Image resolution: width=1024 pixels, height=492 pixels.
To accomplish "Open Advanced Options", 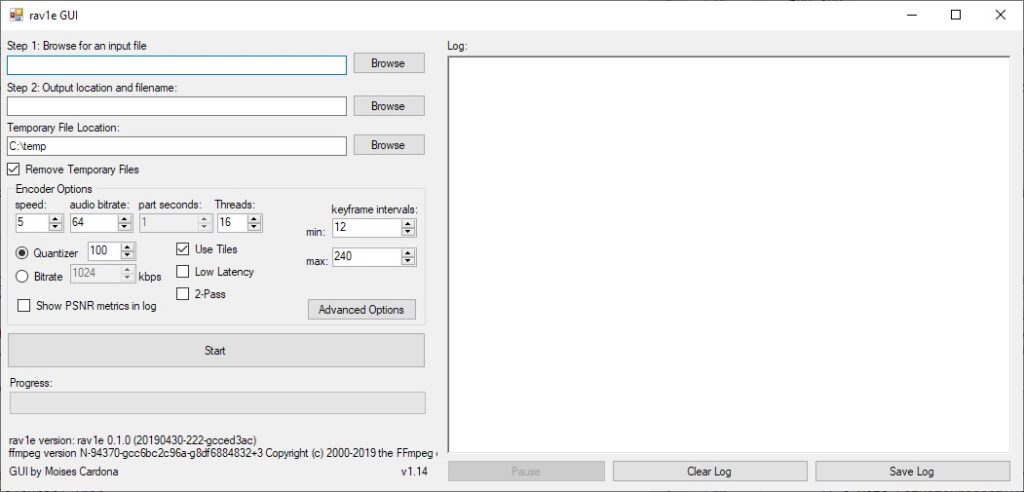I will pos(362,310).
